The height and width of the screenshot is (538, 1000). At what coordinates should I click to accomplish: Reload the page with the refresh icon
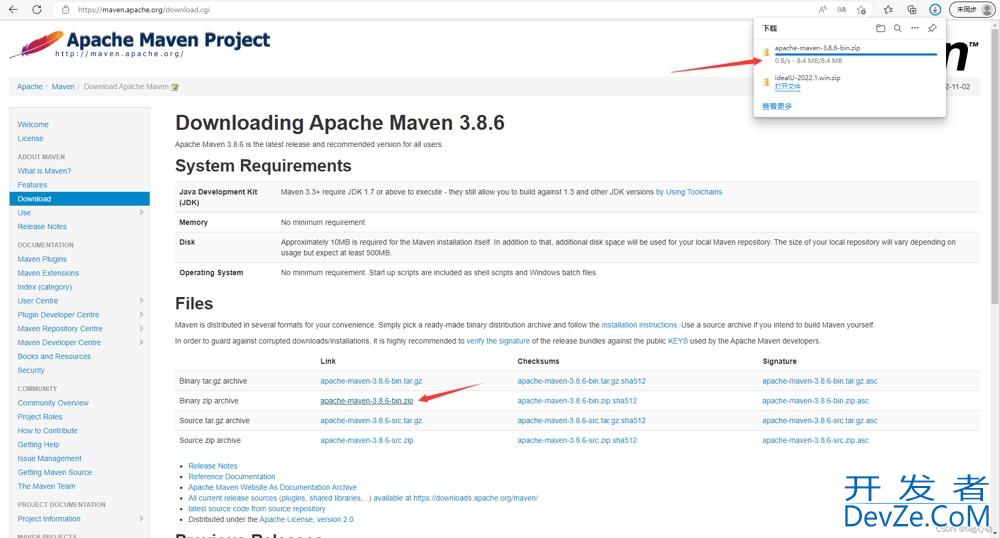[37, 10]
